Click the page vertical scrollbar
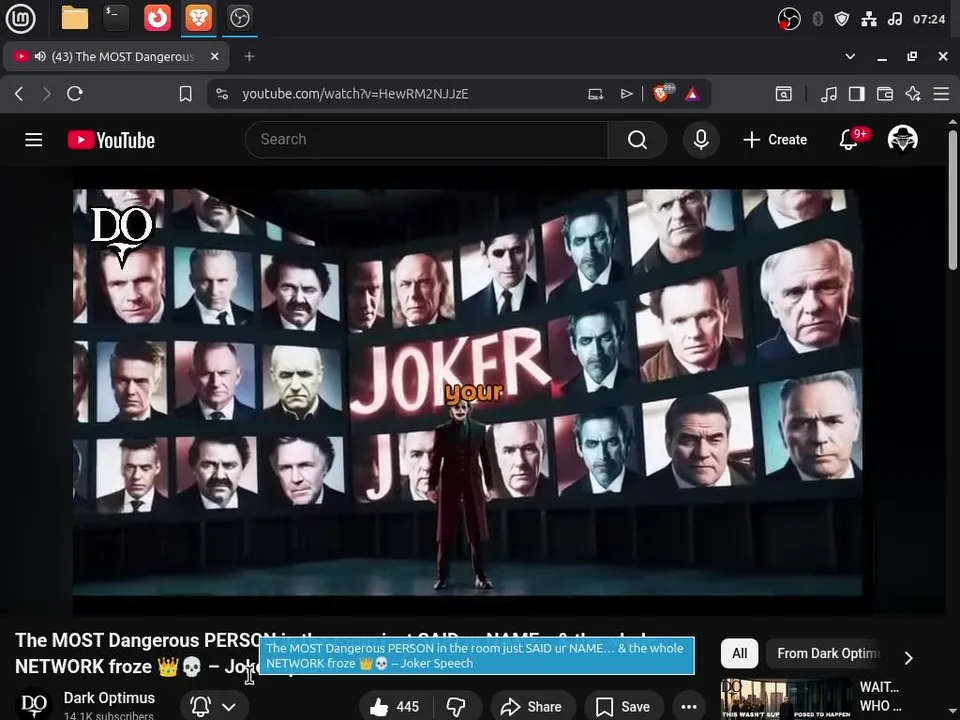The height and width of the screenshot is (720, 960). coord(953,198)
